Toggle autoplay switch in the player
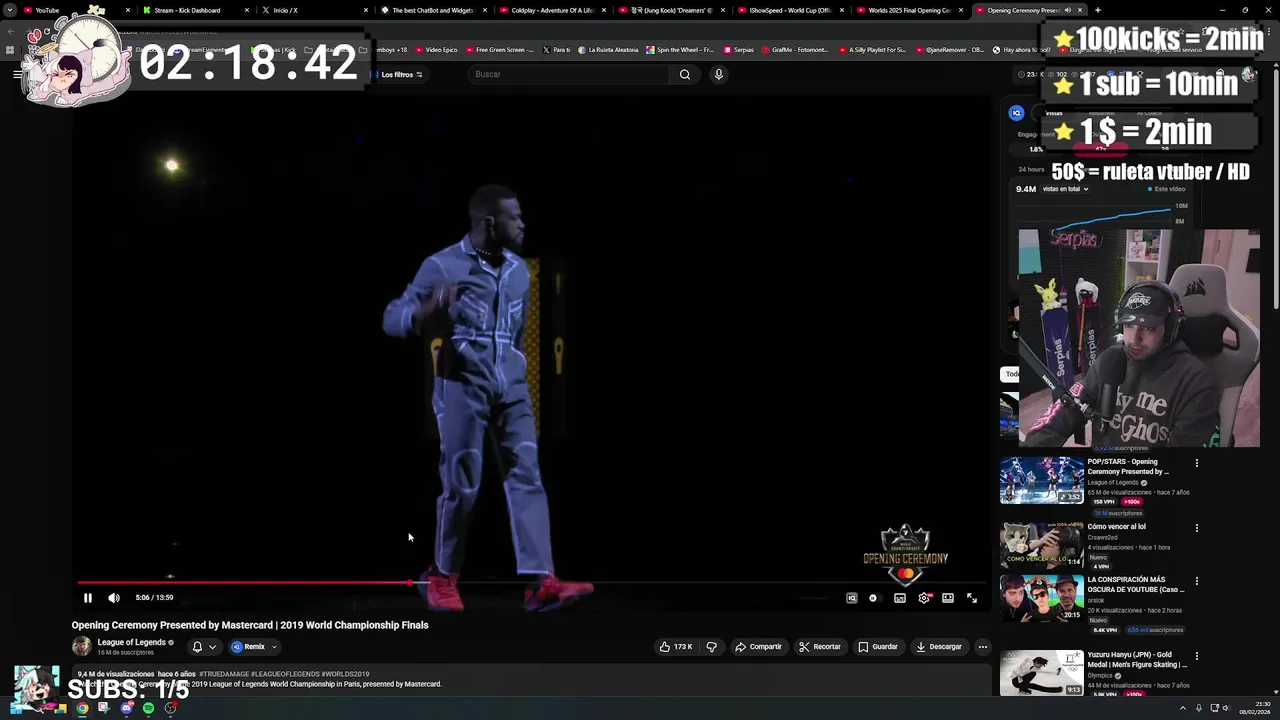 click(874, 598)
